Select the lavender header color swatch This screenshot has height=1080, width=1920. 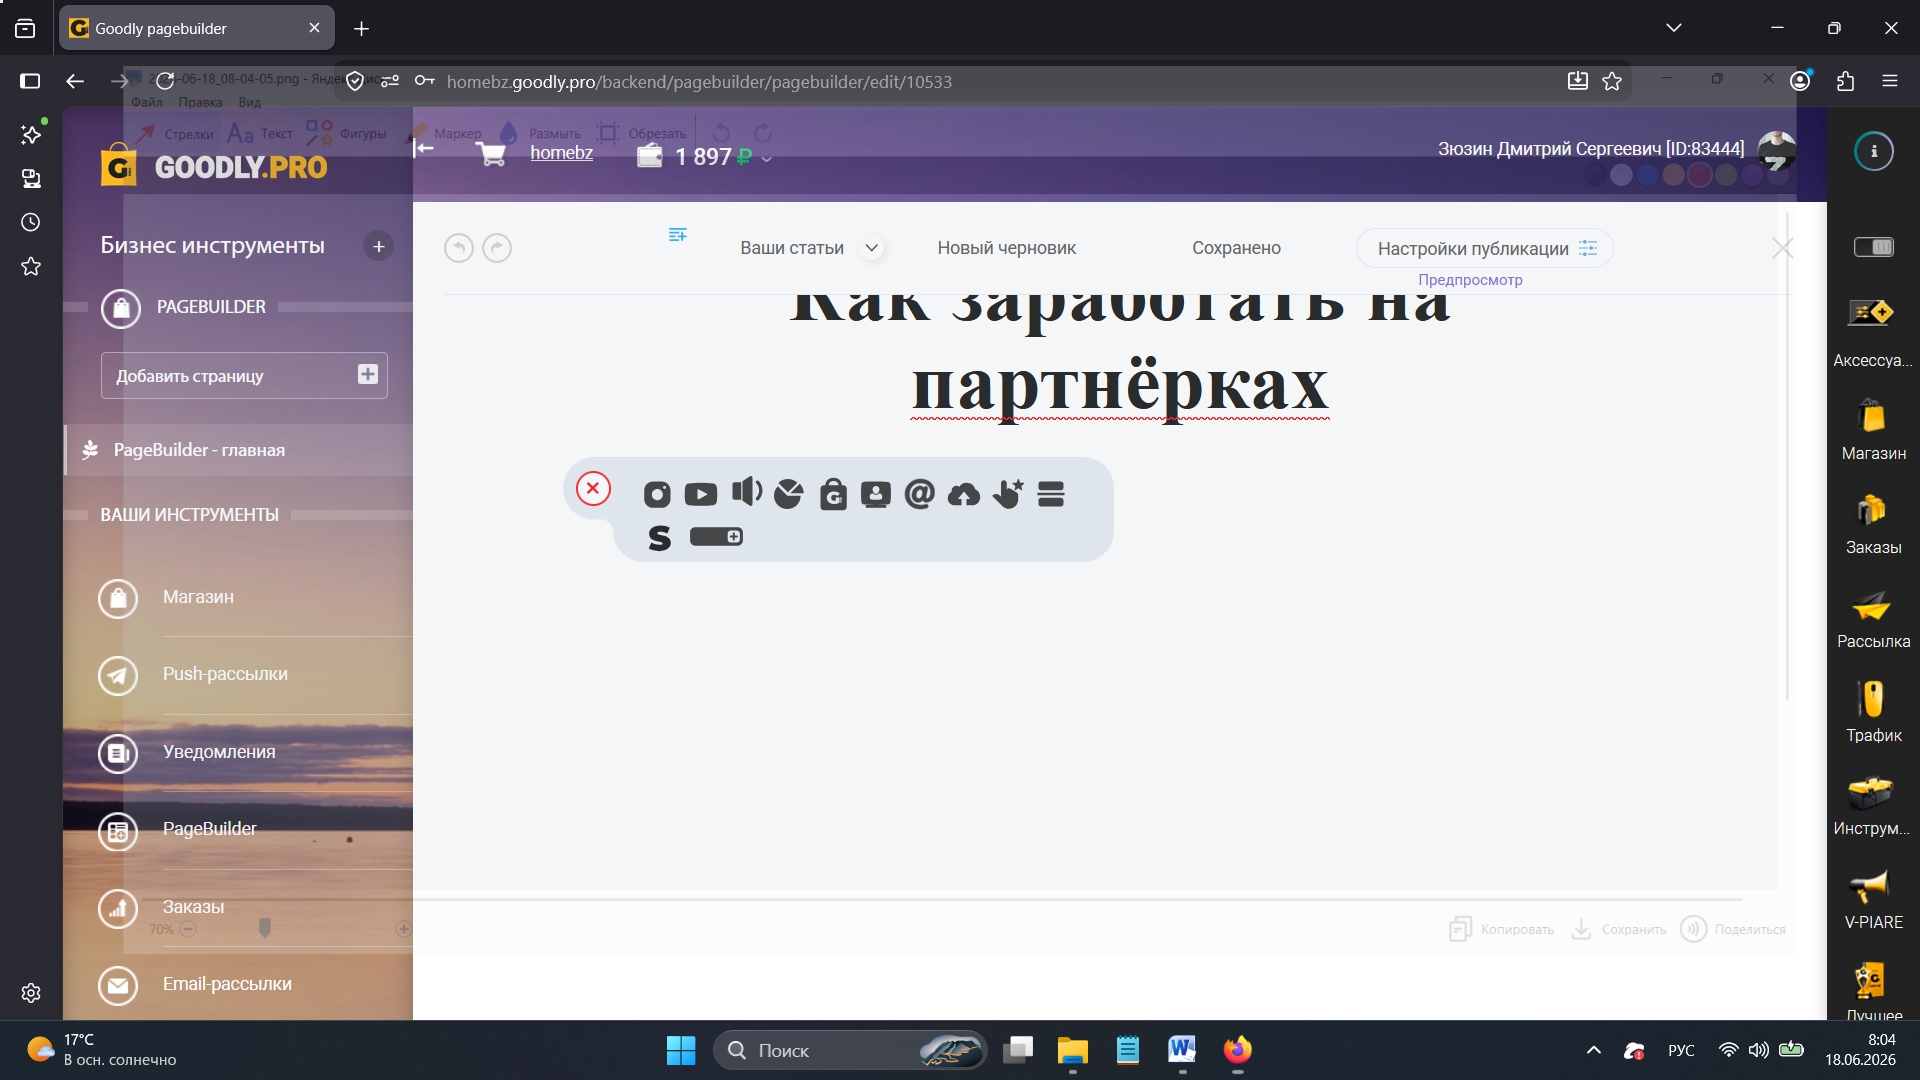[x=1621, y=175]
